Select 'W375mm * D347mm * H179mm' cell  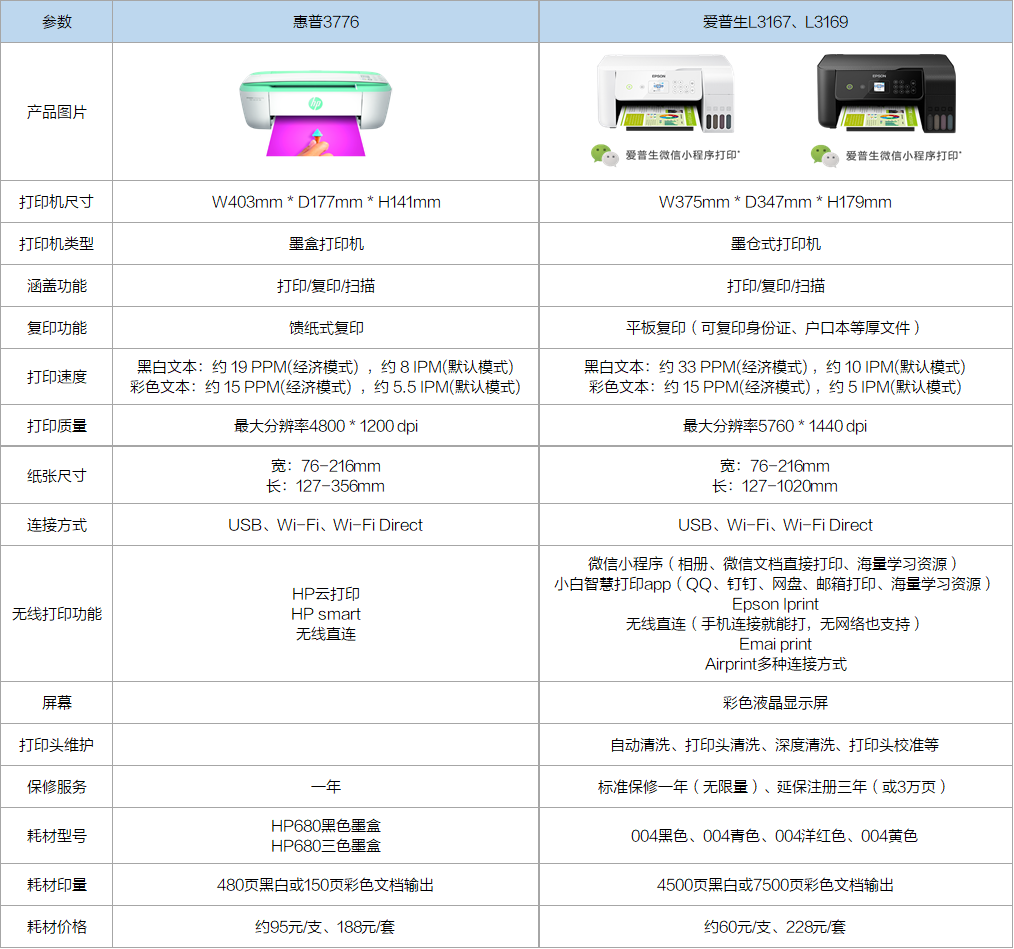pos(775,202)
